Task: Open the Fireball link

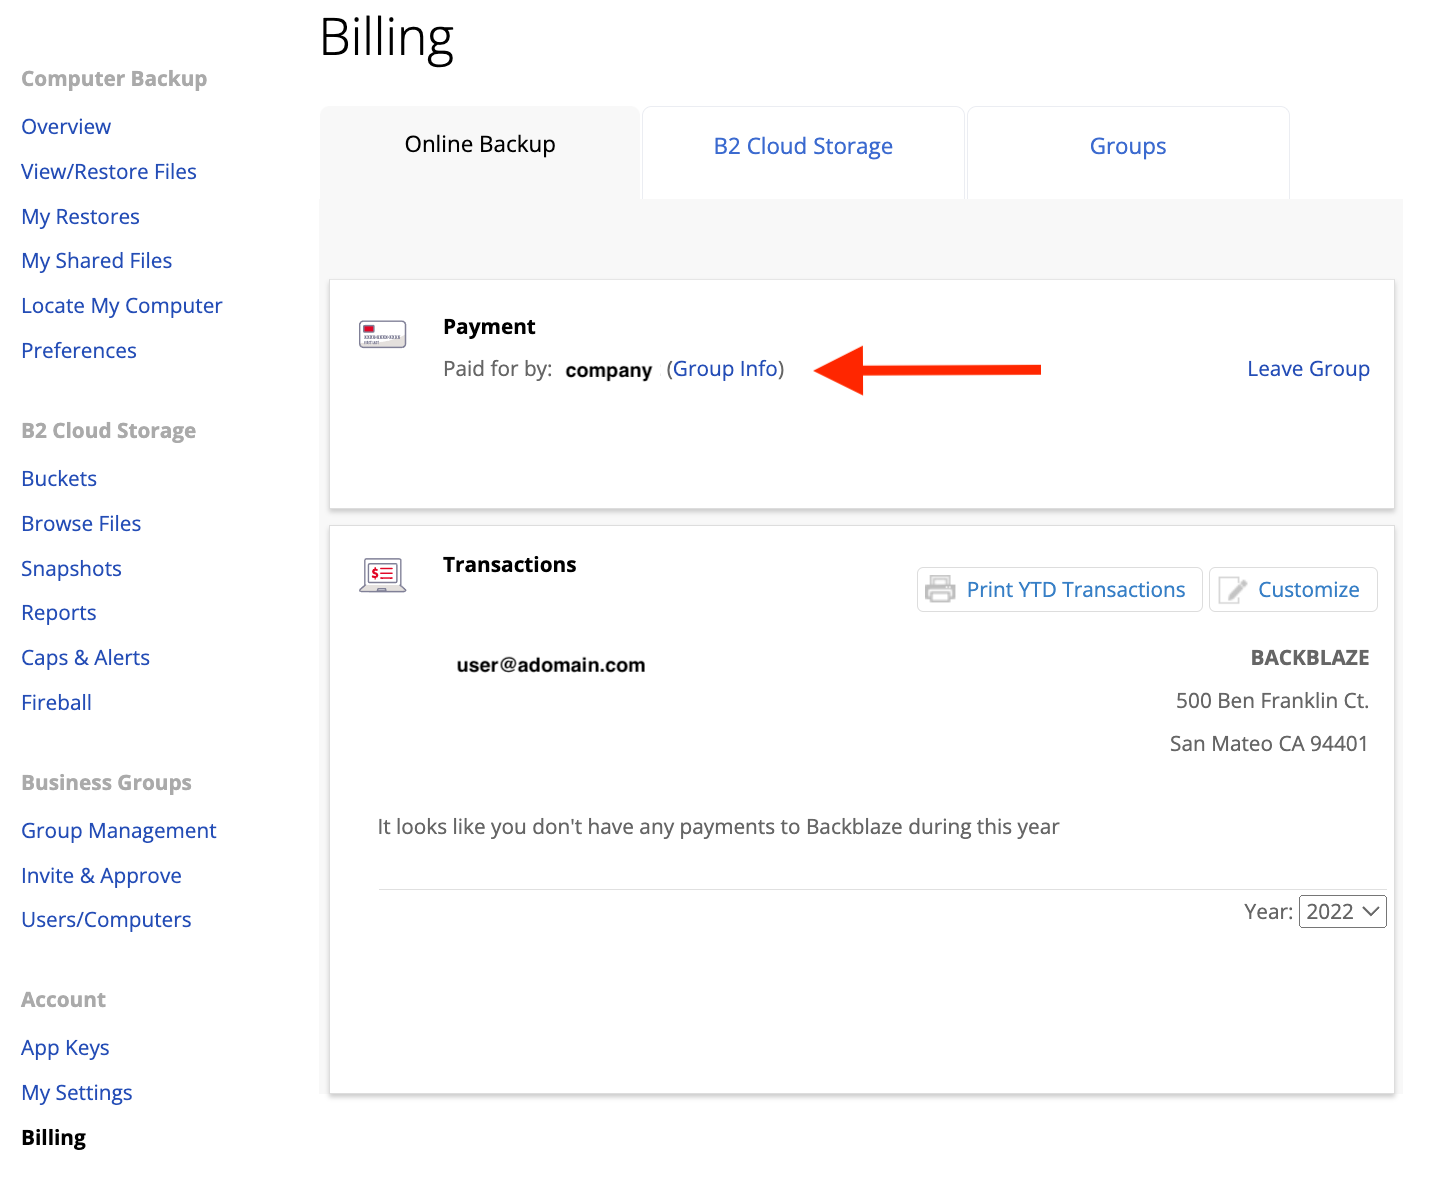Action: click(56, 703)
